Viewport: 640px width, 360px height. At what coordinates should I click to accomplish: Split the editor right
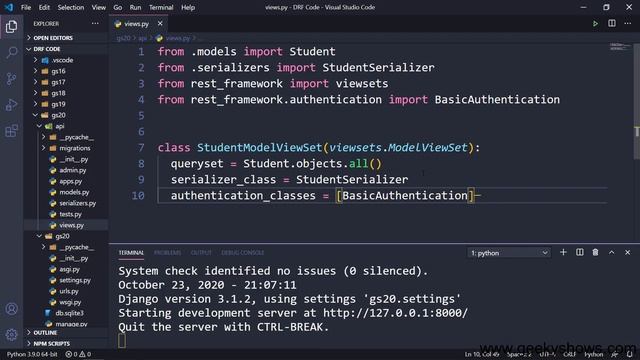pos(611,24)
